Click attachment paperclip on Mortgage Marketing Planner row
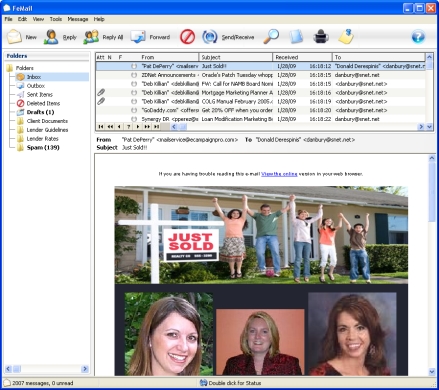 [101, 92]
